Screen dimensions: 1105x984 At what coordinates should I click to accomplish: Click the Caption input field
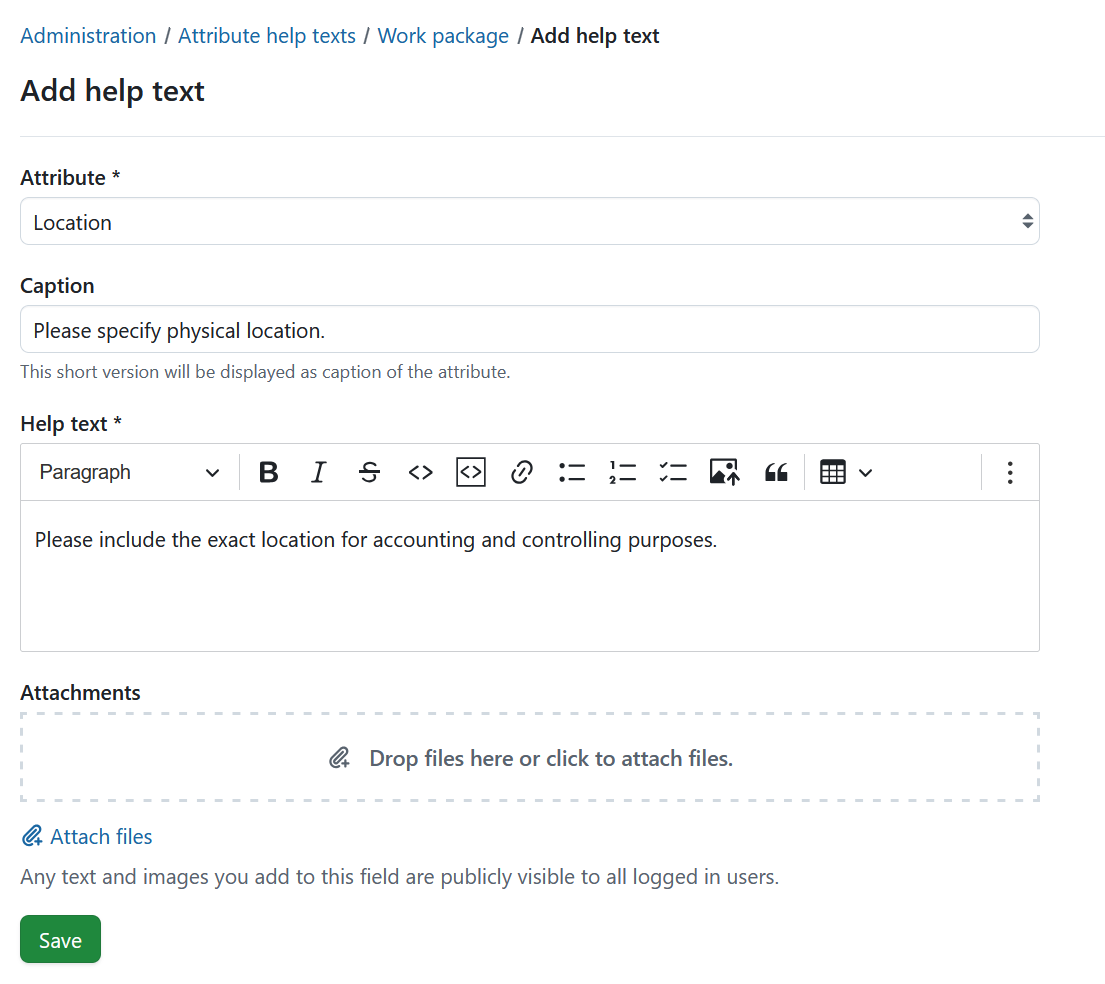pyautogui.click(x=530, y=329)
